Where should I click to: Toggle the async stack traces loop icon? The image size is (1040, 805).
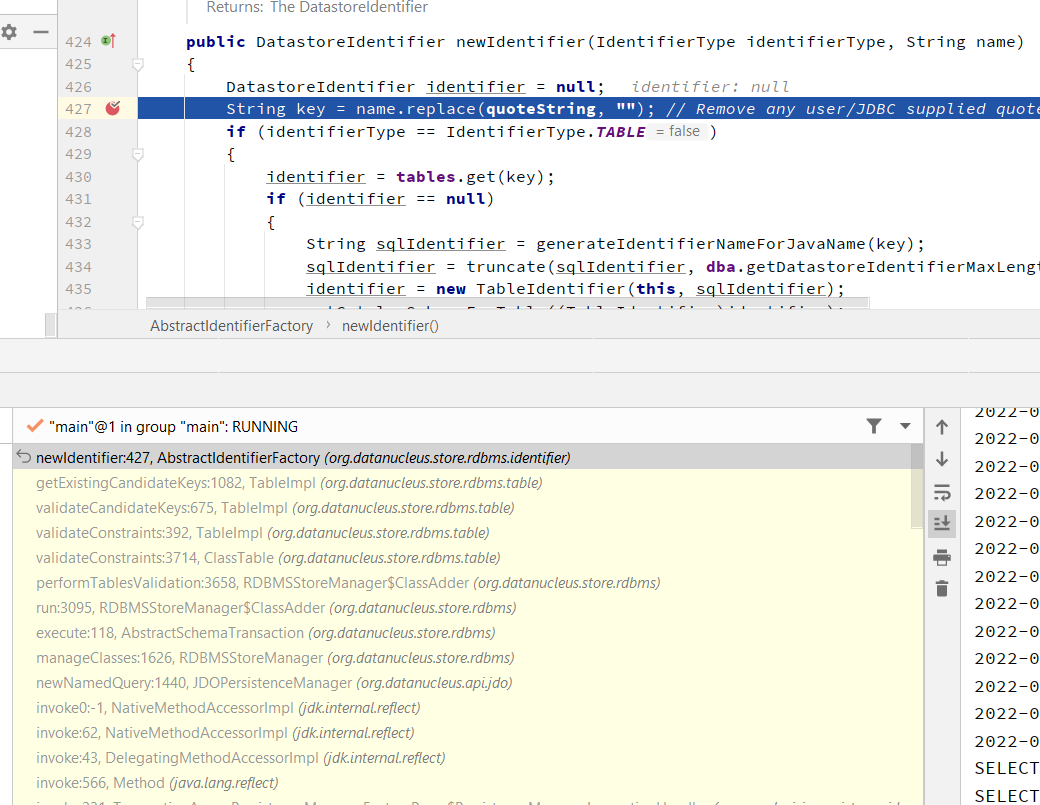[x=941, y=492]
